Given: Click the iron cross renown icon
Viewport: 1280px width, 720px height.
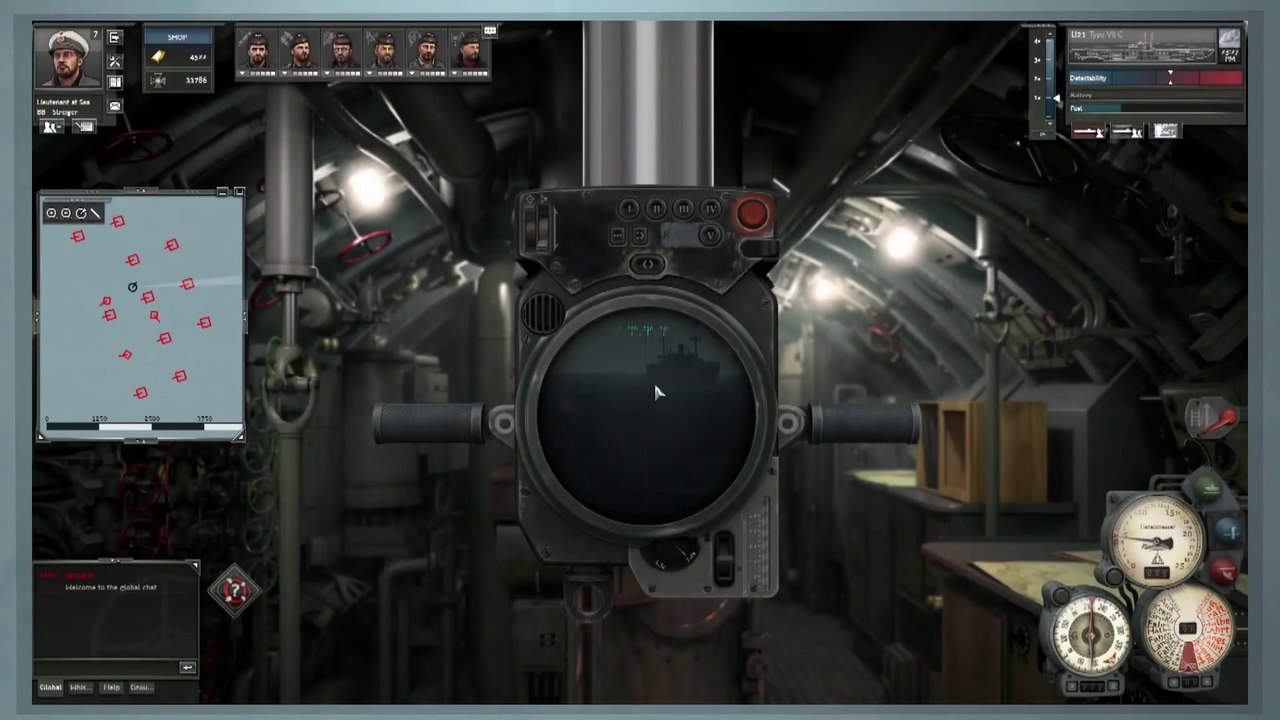Looking at the screenshot, I should 158,80.
